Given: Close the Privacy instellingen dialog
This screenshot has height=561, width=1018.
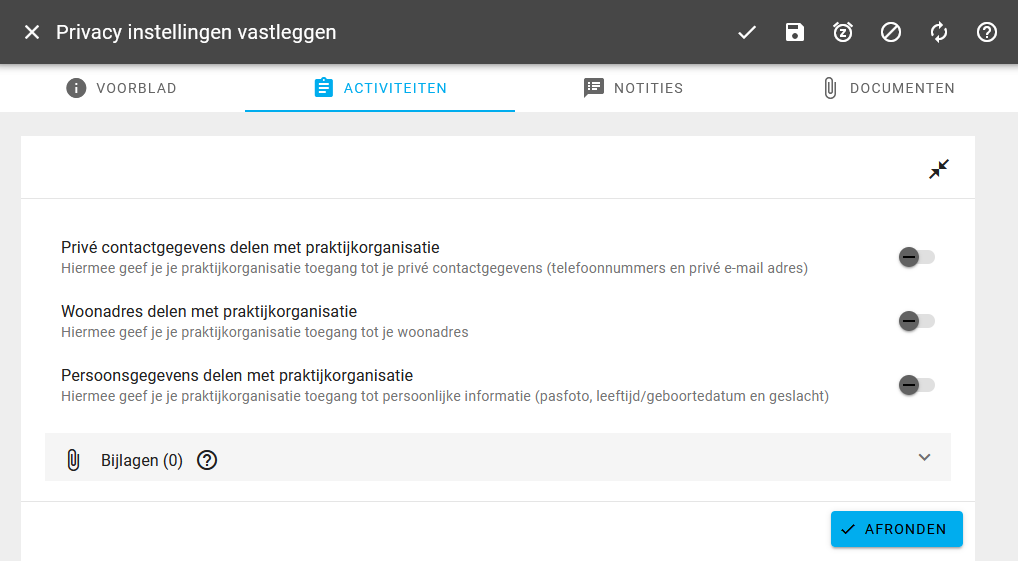Looking at the screenshot, I should point(32,32).
